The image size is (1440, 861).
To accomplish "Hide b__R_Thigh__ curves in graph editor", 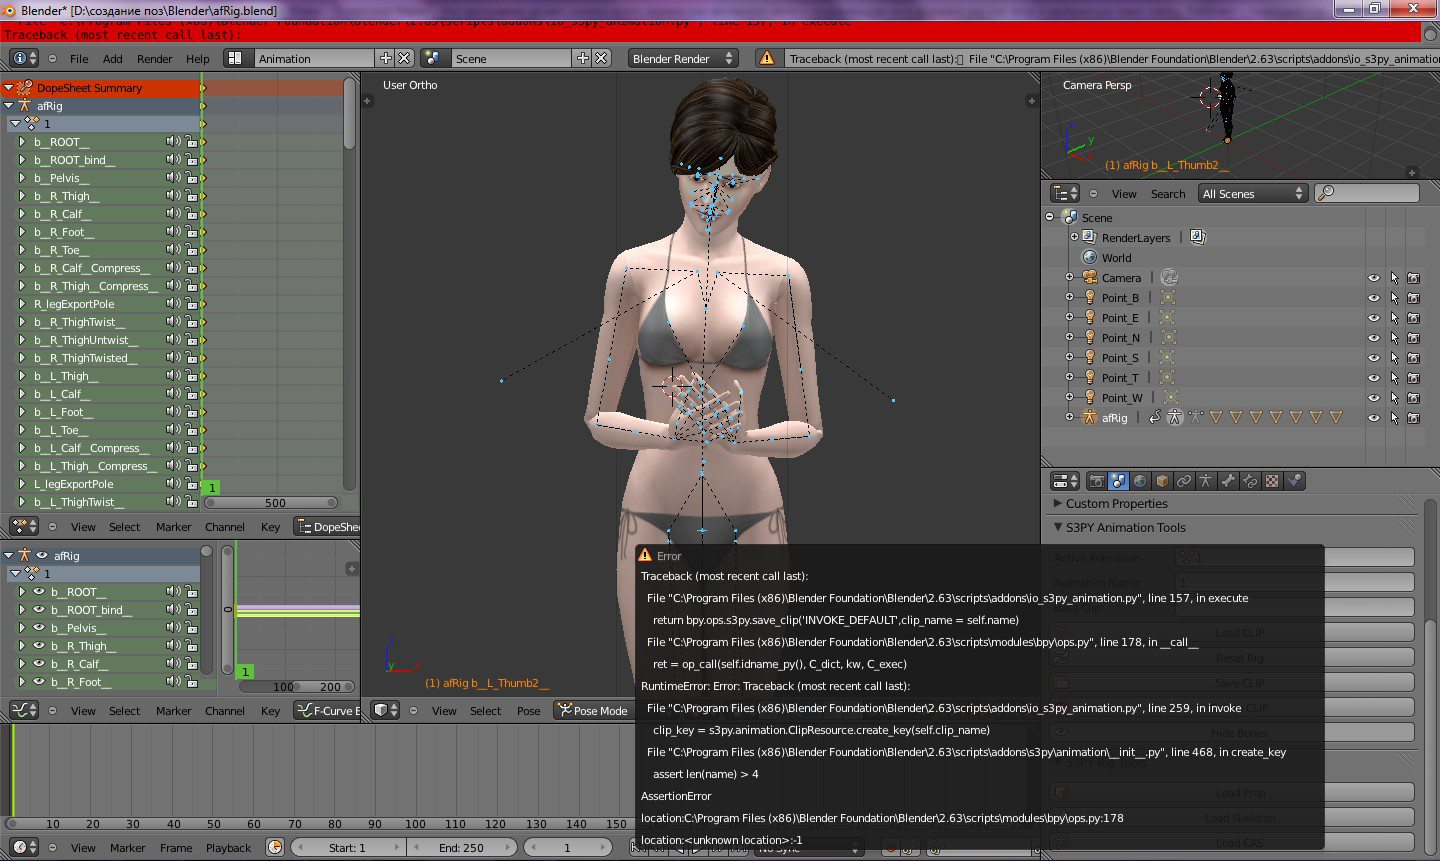I will pos(39,646).
